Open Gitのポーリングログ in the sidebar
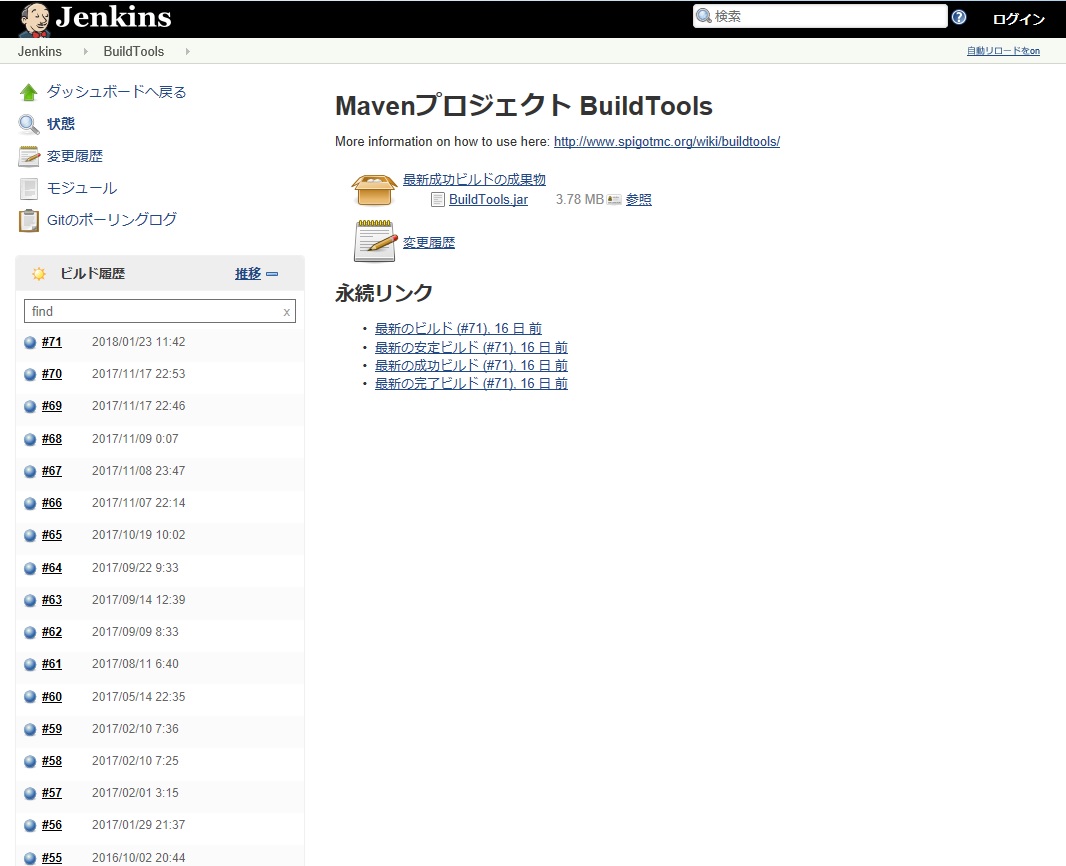This screenshot has width=1066, height=866. click(111, 220)
